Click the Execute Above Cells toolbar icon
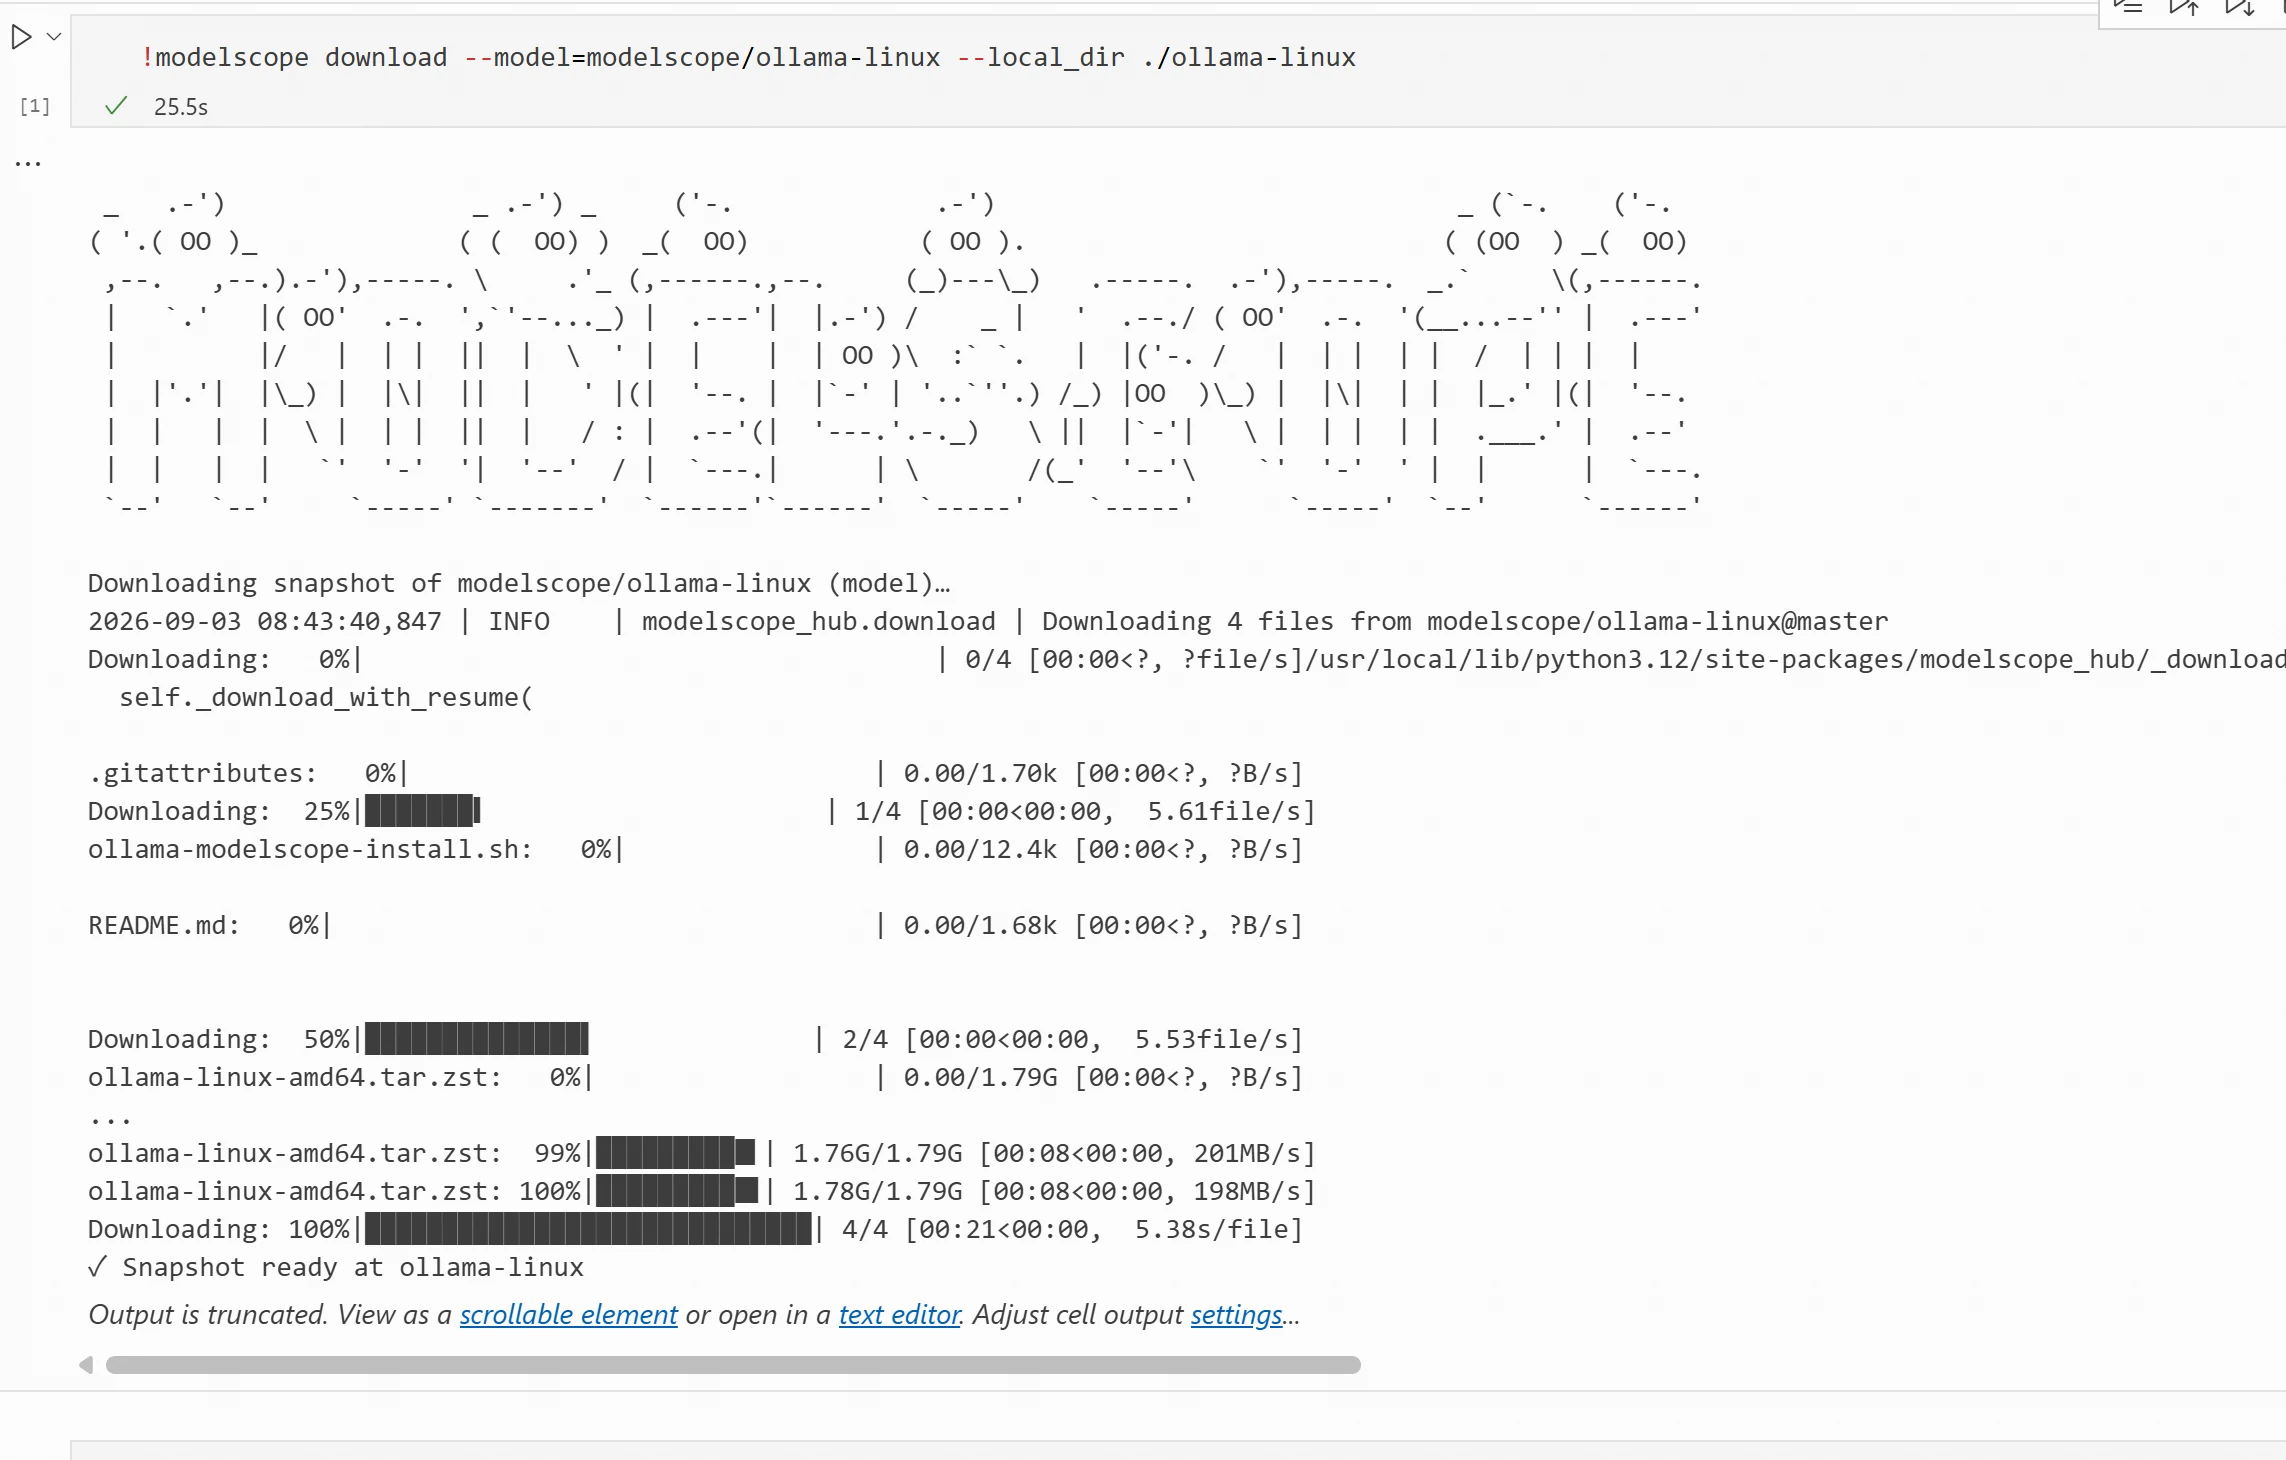The image size is (2286, 1460). (2183, 8)
